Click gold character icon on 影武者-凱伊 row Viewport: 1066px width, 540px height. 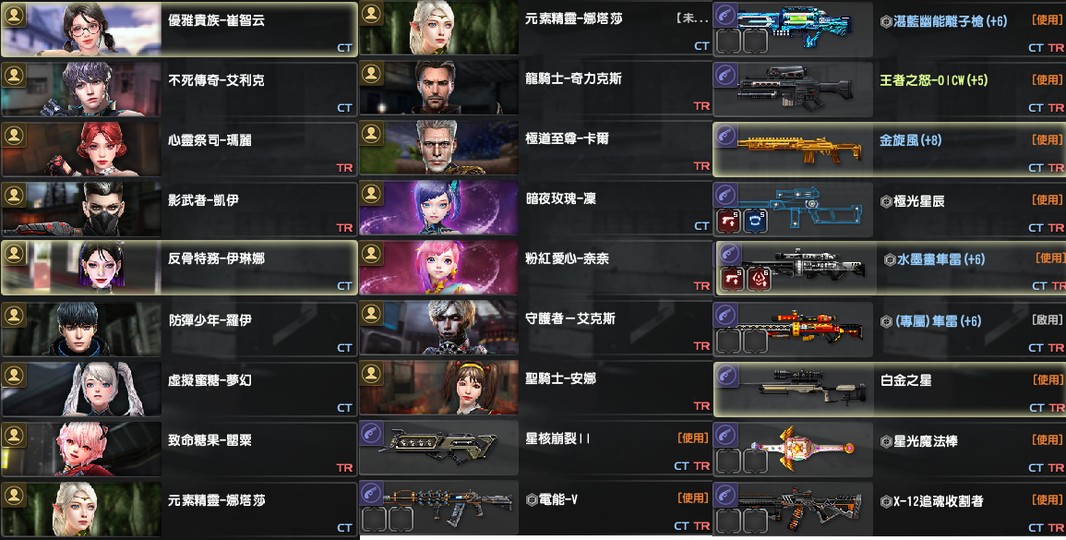[14, 195]
